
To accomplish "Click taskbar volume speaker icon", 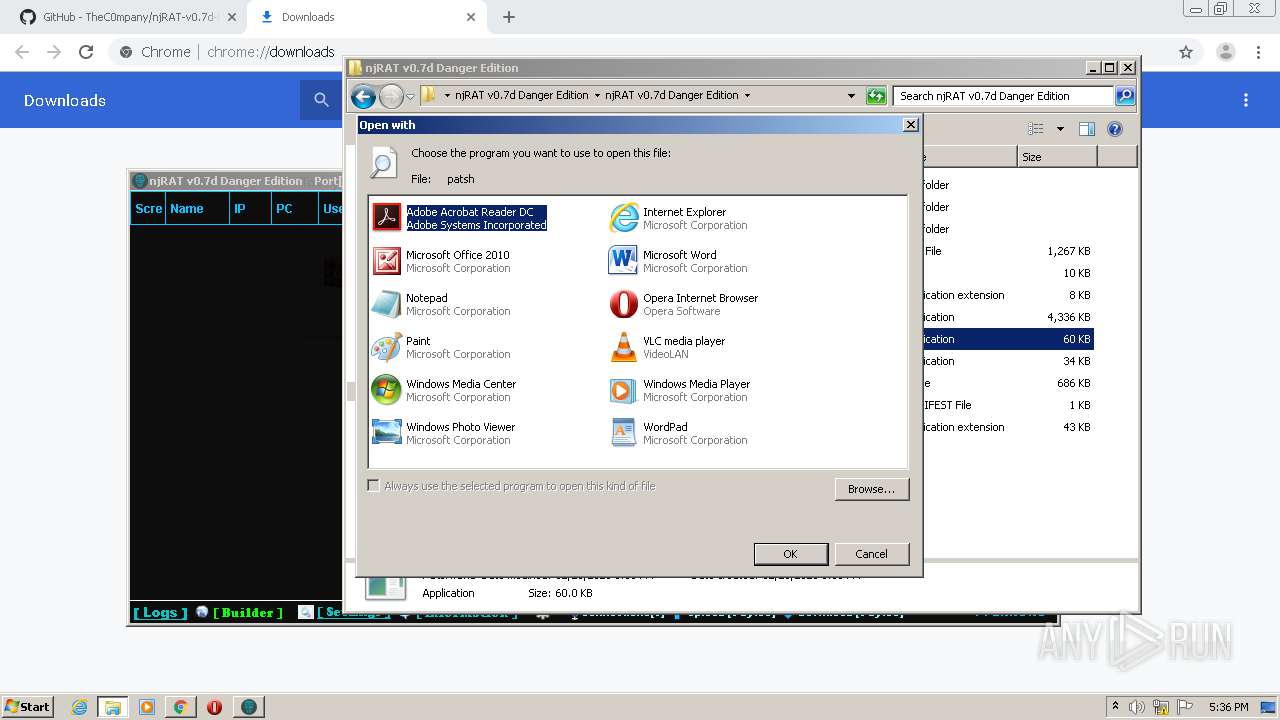I will [x=1137, y=707].
